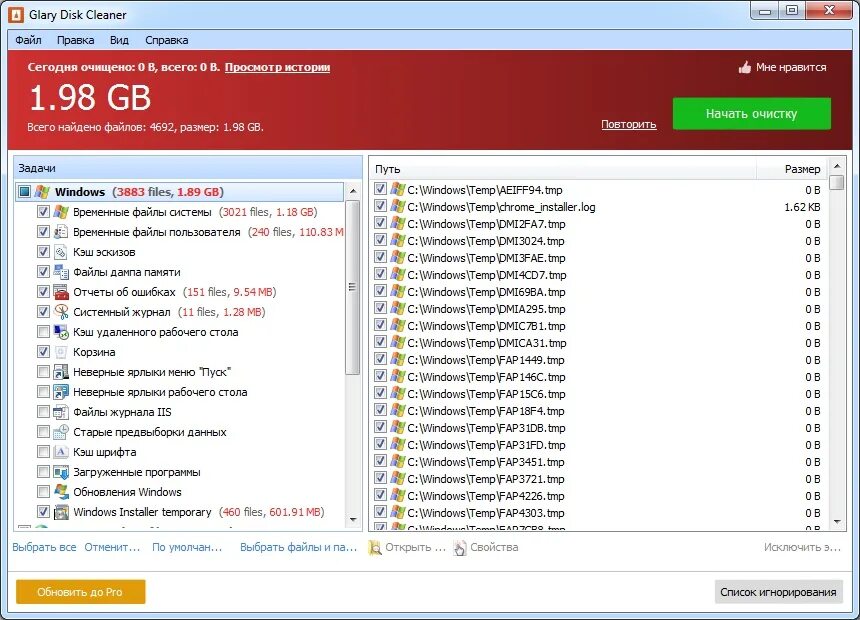The width and height of the screenshot is (860, 620).
Task: Click the Открыть folder icon
Action: [375, 548]
